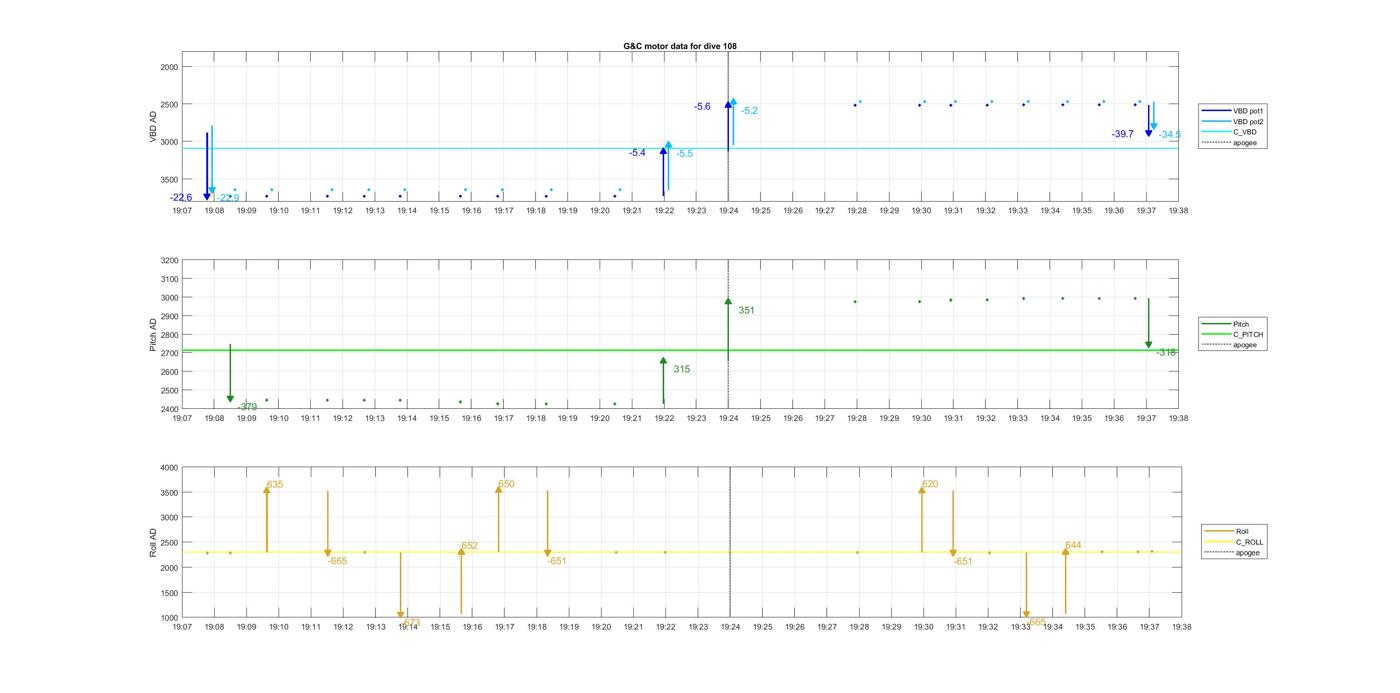
Task: Select the 'Pitch AD' y-axis label
Action: click(153, 335)
